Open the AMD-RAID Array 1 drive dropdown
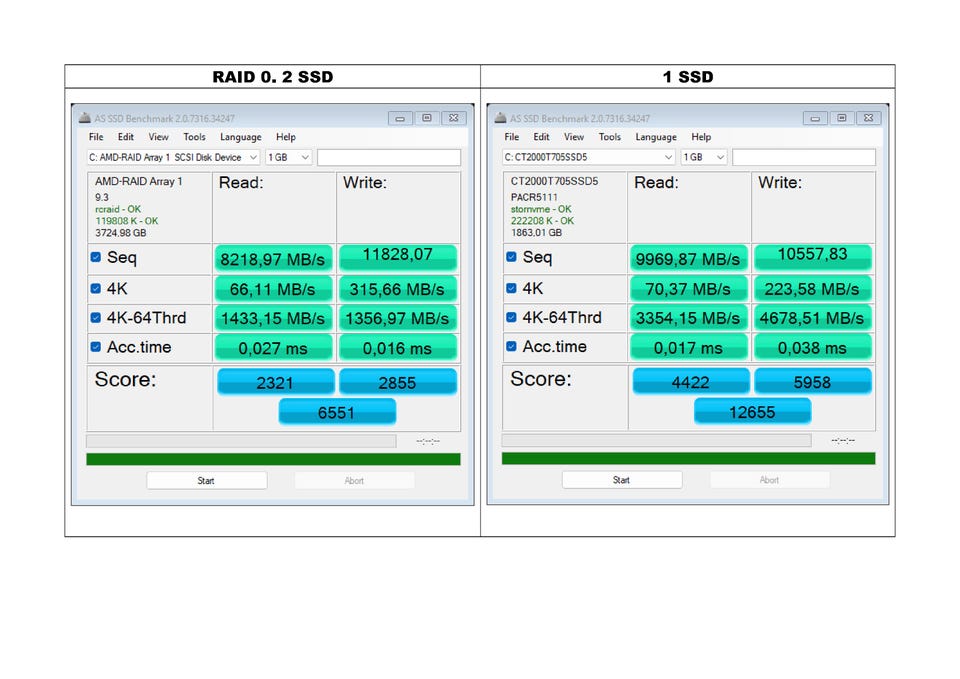This screenshot has height=679, width=960. 173,157
